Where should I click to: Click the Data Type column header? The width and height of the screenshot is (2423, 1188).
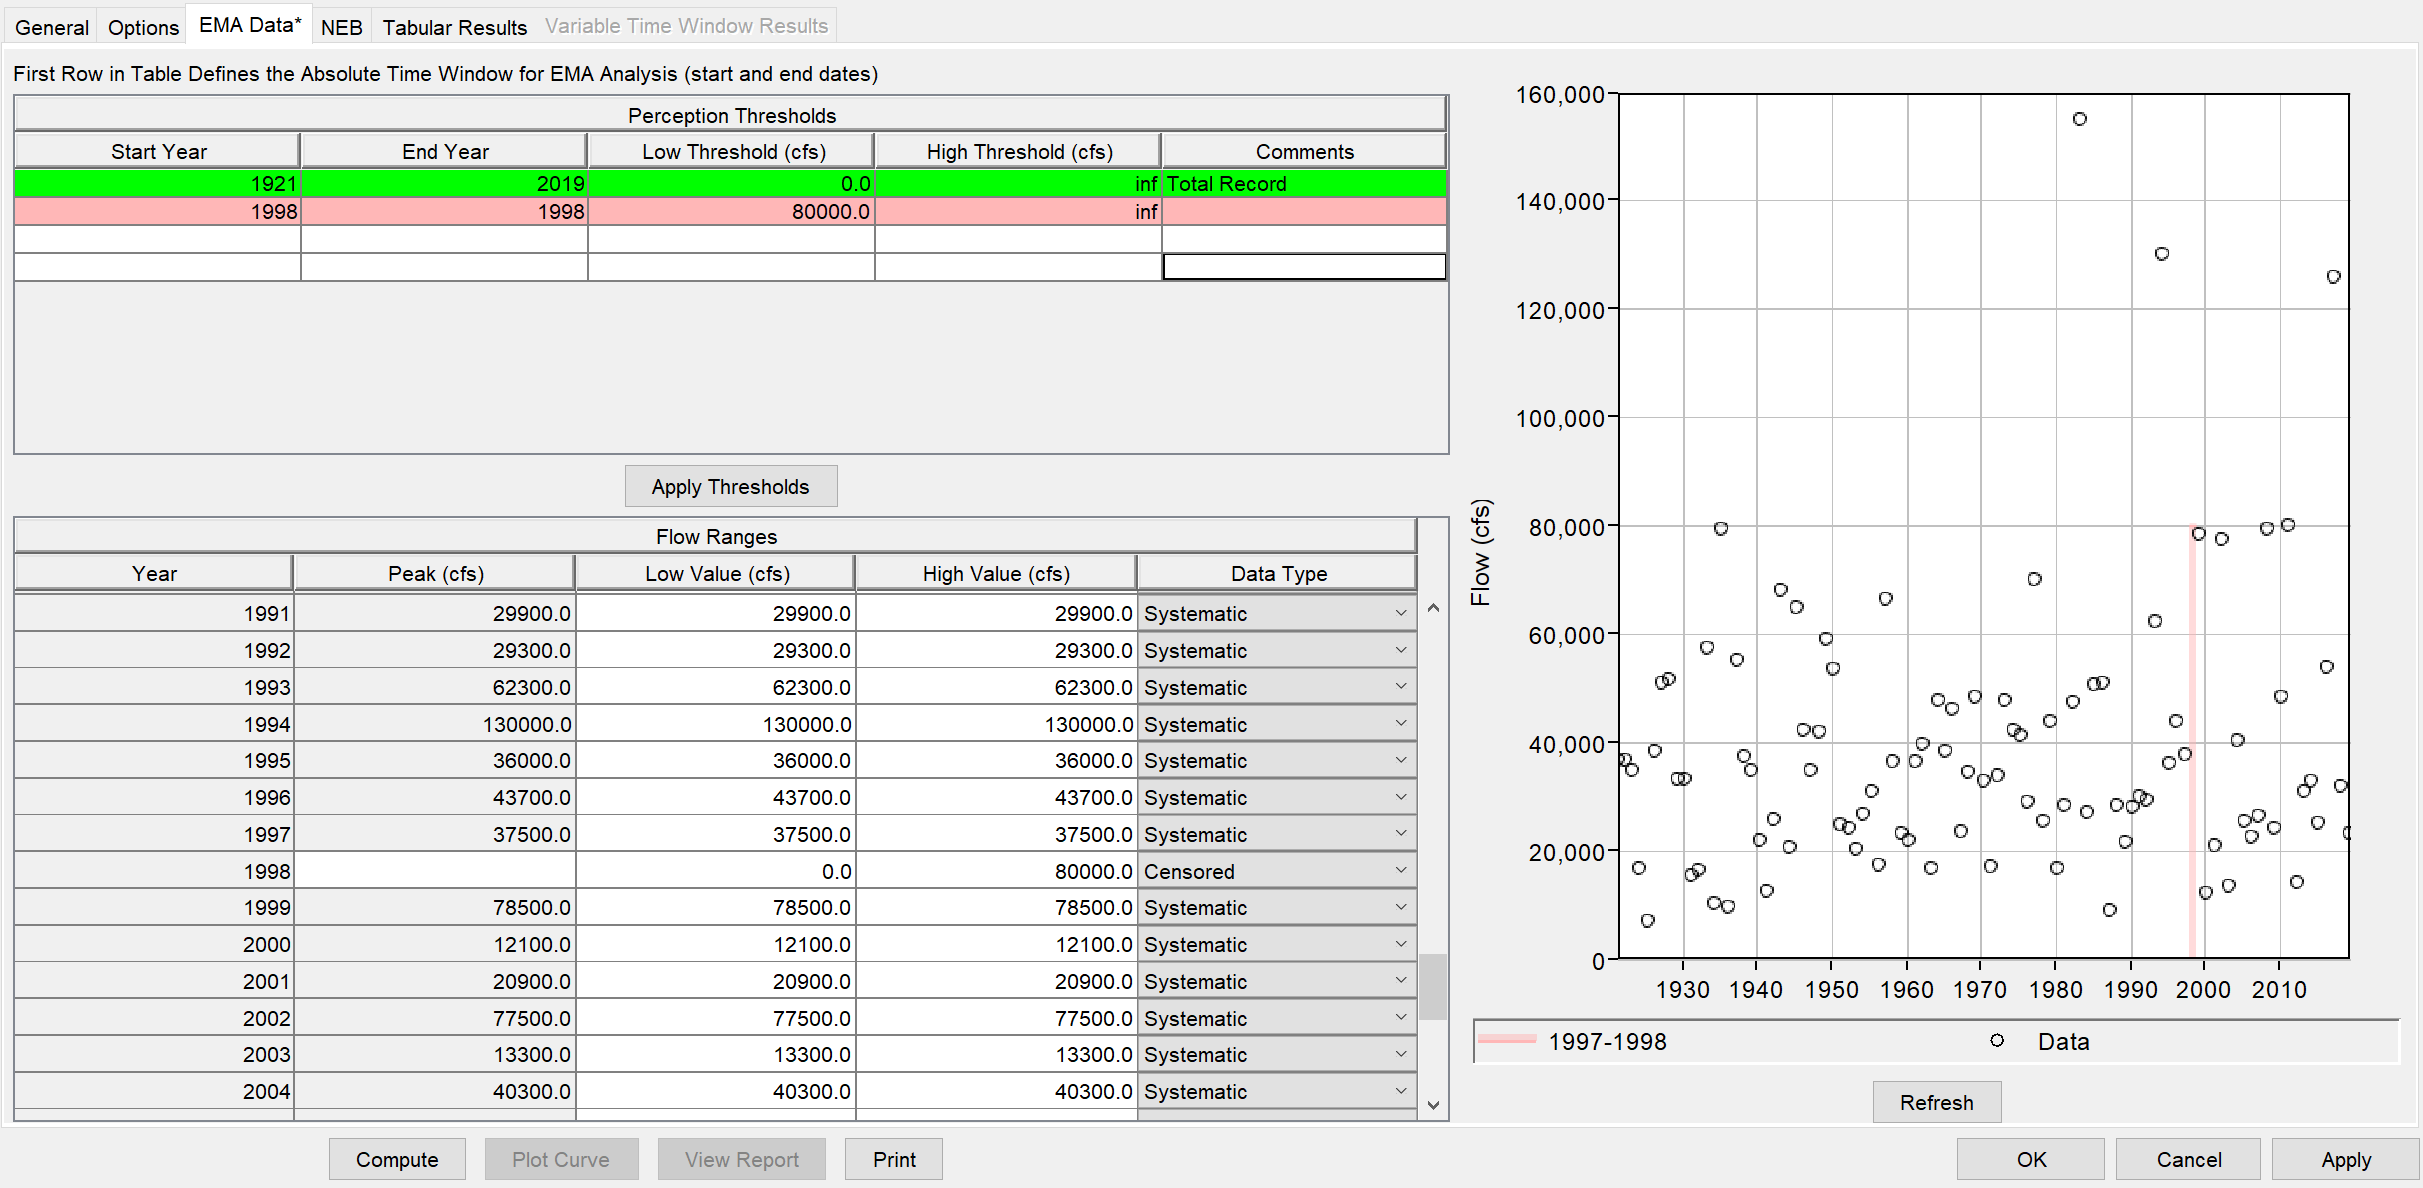pyautogui.click(x=1277, y=573)
